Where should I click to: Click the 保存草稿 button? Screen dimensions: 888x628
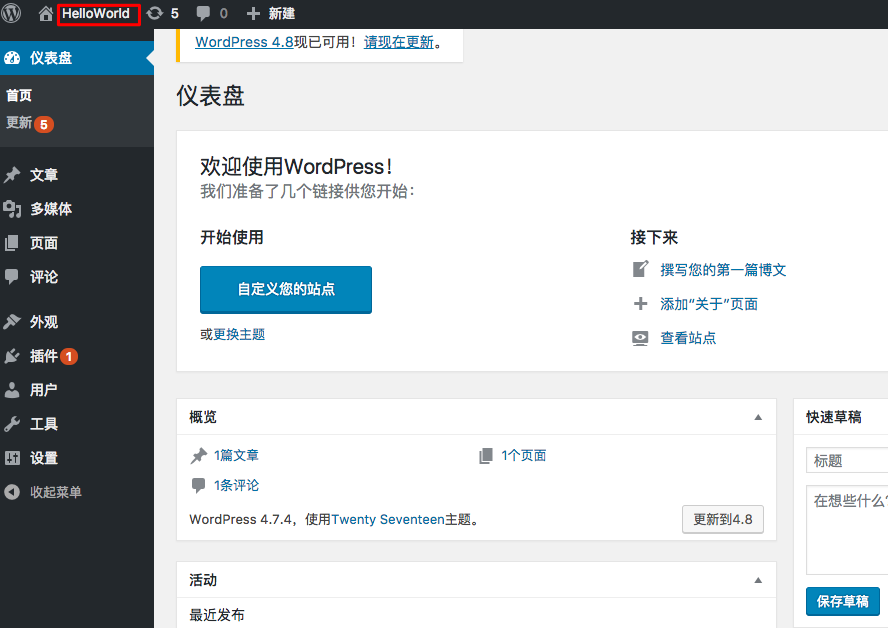(x=843, y=601)
